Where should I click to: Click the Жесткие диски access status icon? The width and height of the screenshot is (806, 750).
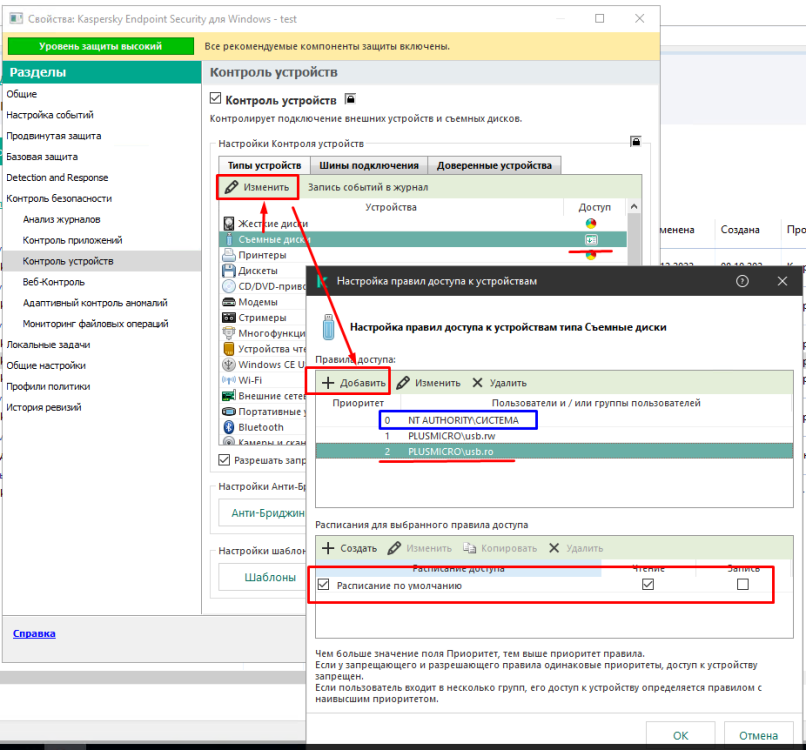(x=591, y=224)
